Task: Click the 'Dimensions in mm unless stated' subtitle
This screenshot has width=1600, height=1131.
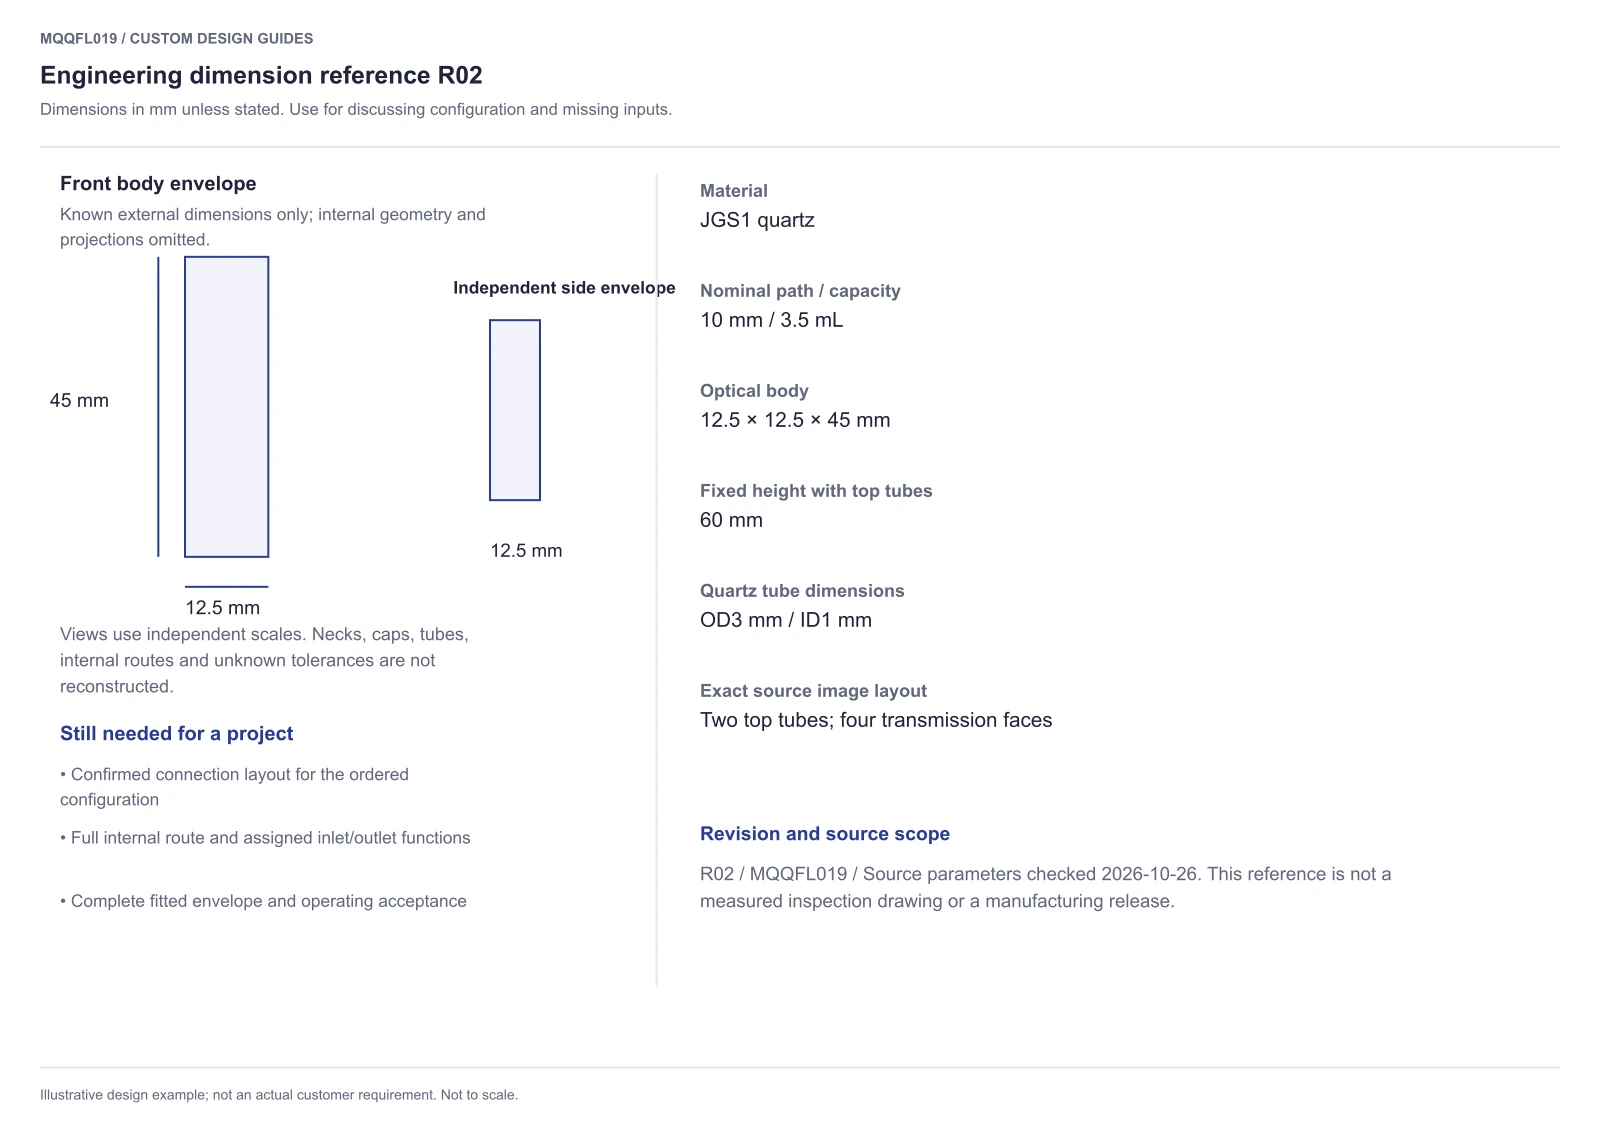Action: coord(356,109)
